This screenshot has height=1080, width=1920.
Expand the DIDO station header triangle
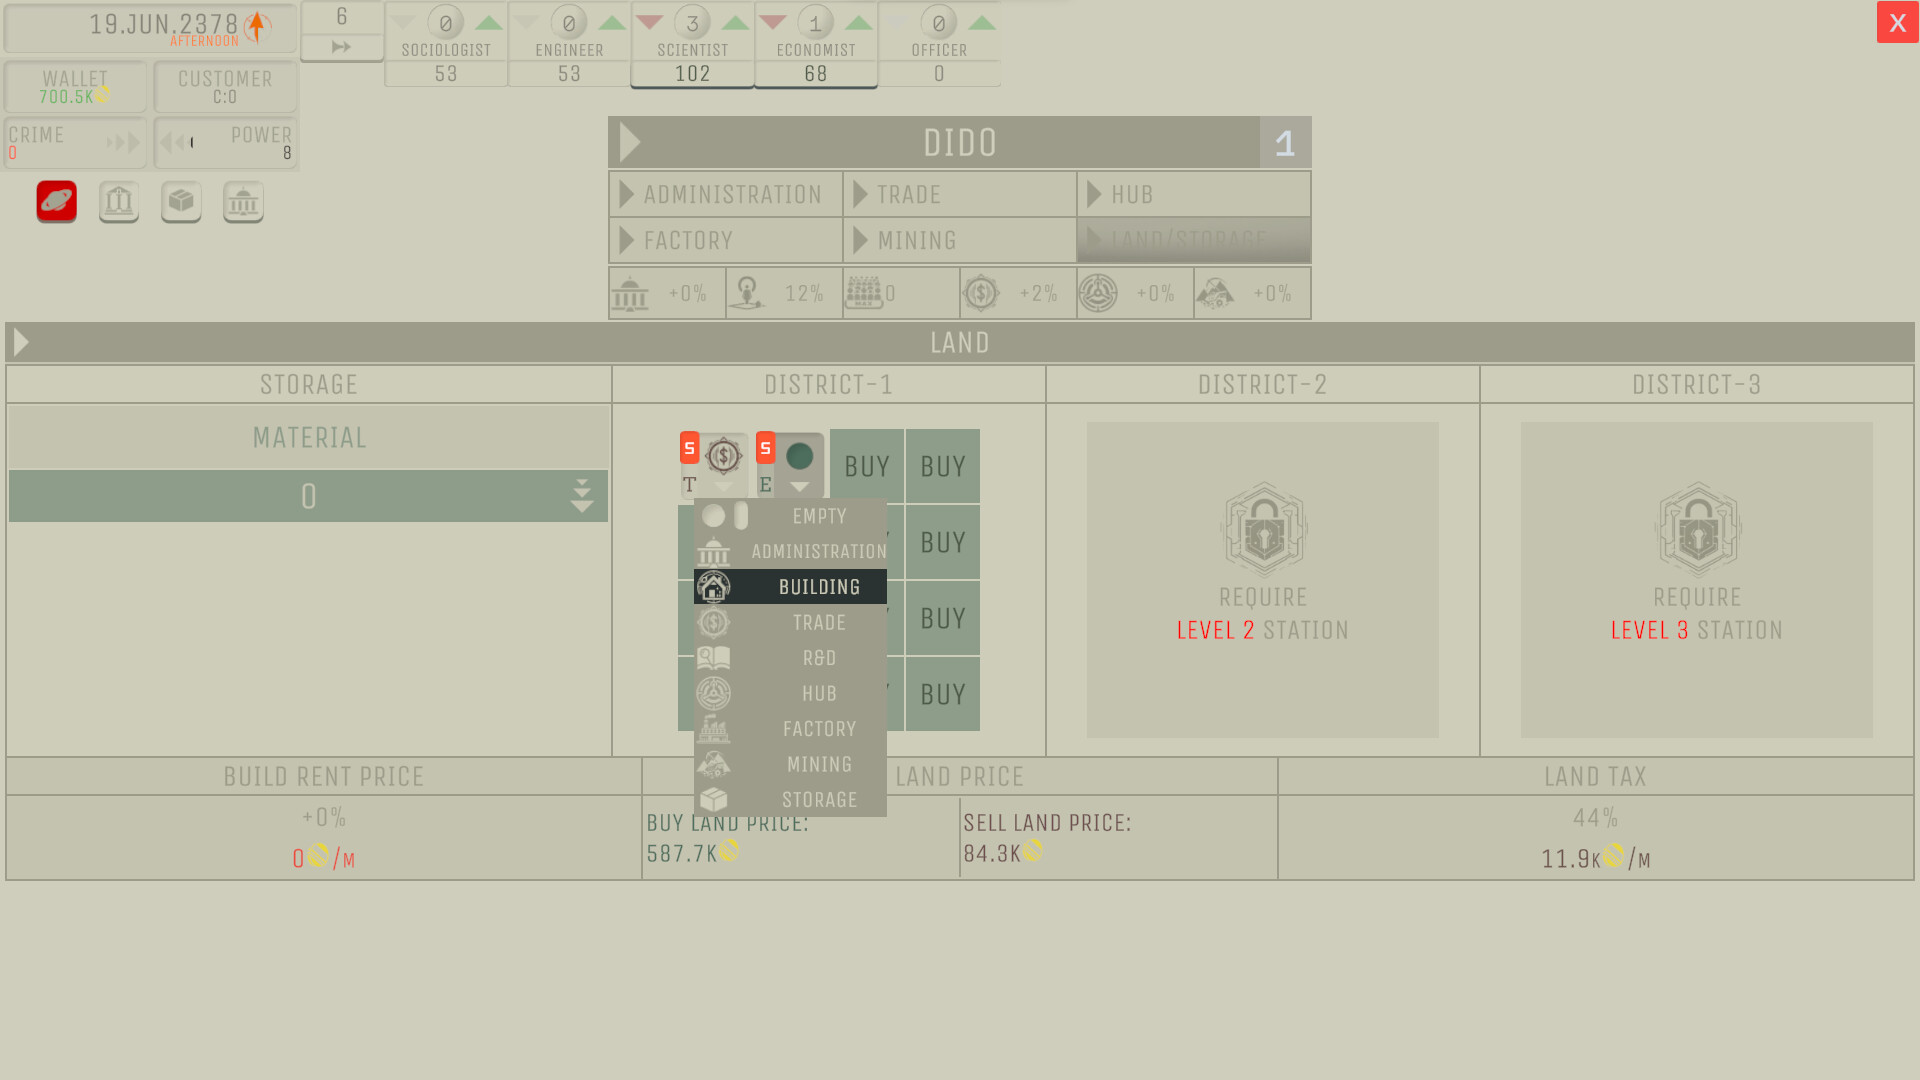click(630, 142)
